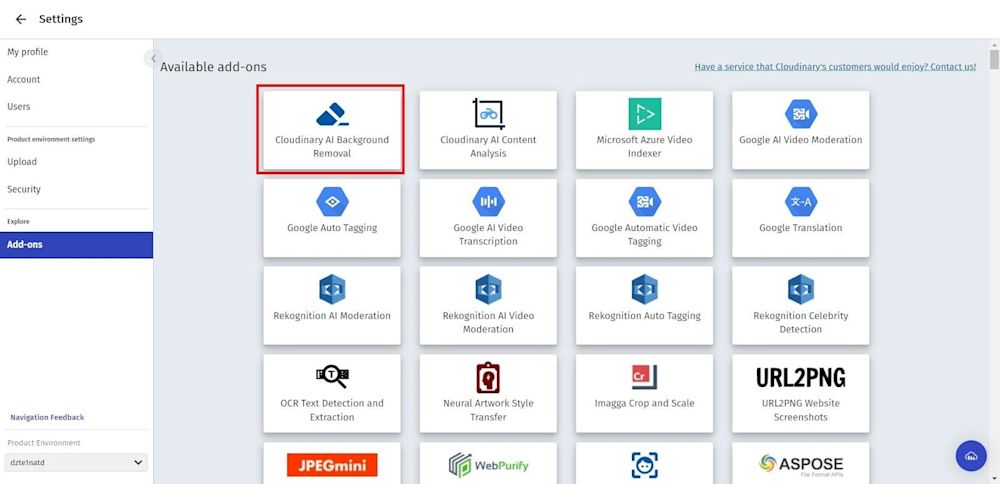The height and width of the screenshot is (484, 1000).
Task: Open the JPEGmini add-on card
Action: click(x=332, y=464)
